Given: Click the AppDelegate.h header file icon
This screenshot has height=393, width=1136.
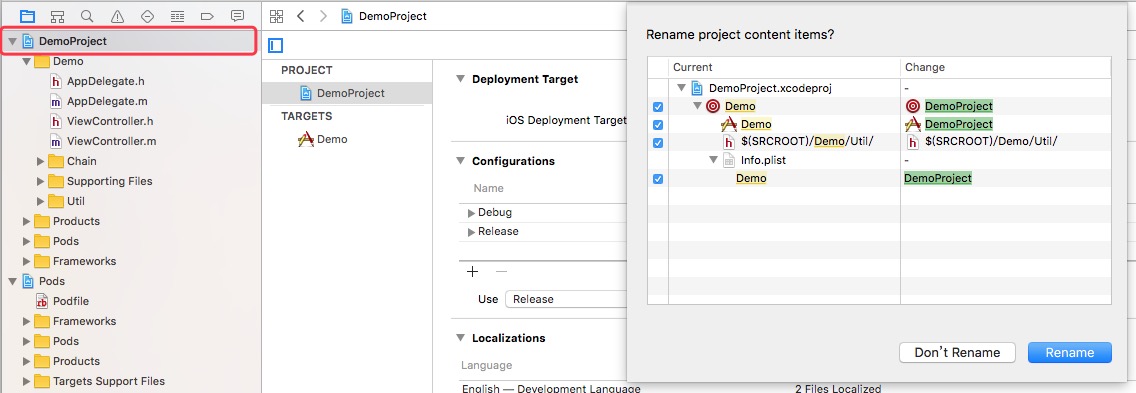Looking at the screenshot, I should [56, 81].
